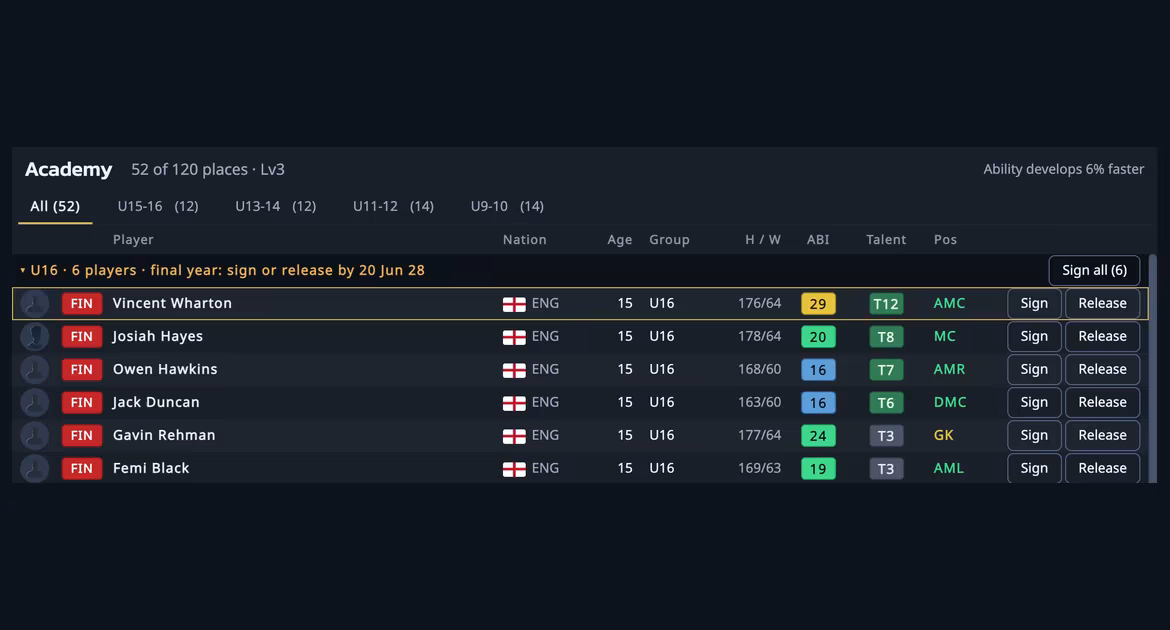1170x630 pixels.
Task: Open Owen Hawkins' player name
Action: 165,369
